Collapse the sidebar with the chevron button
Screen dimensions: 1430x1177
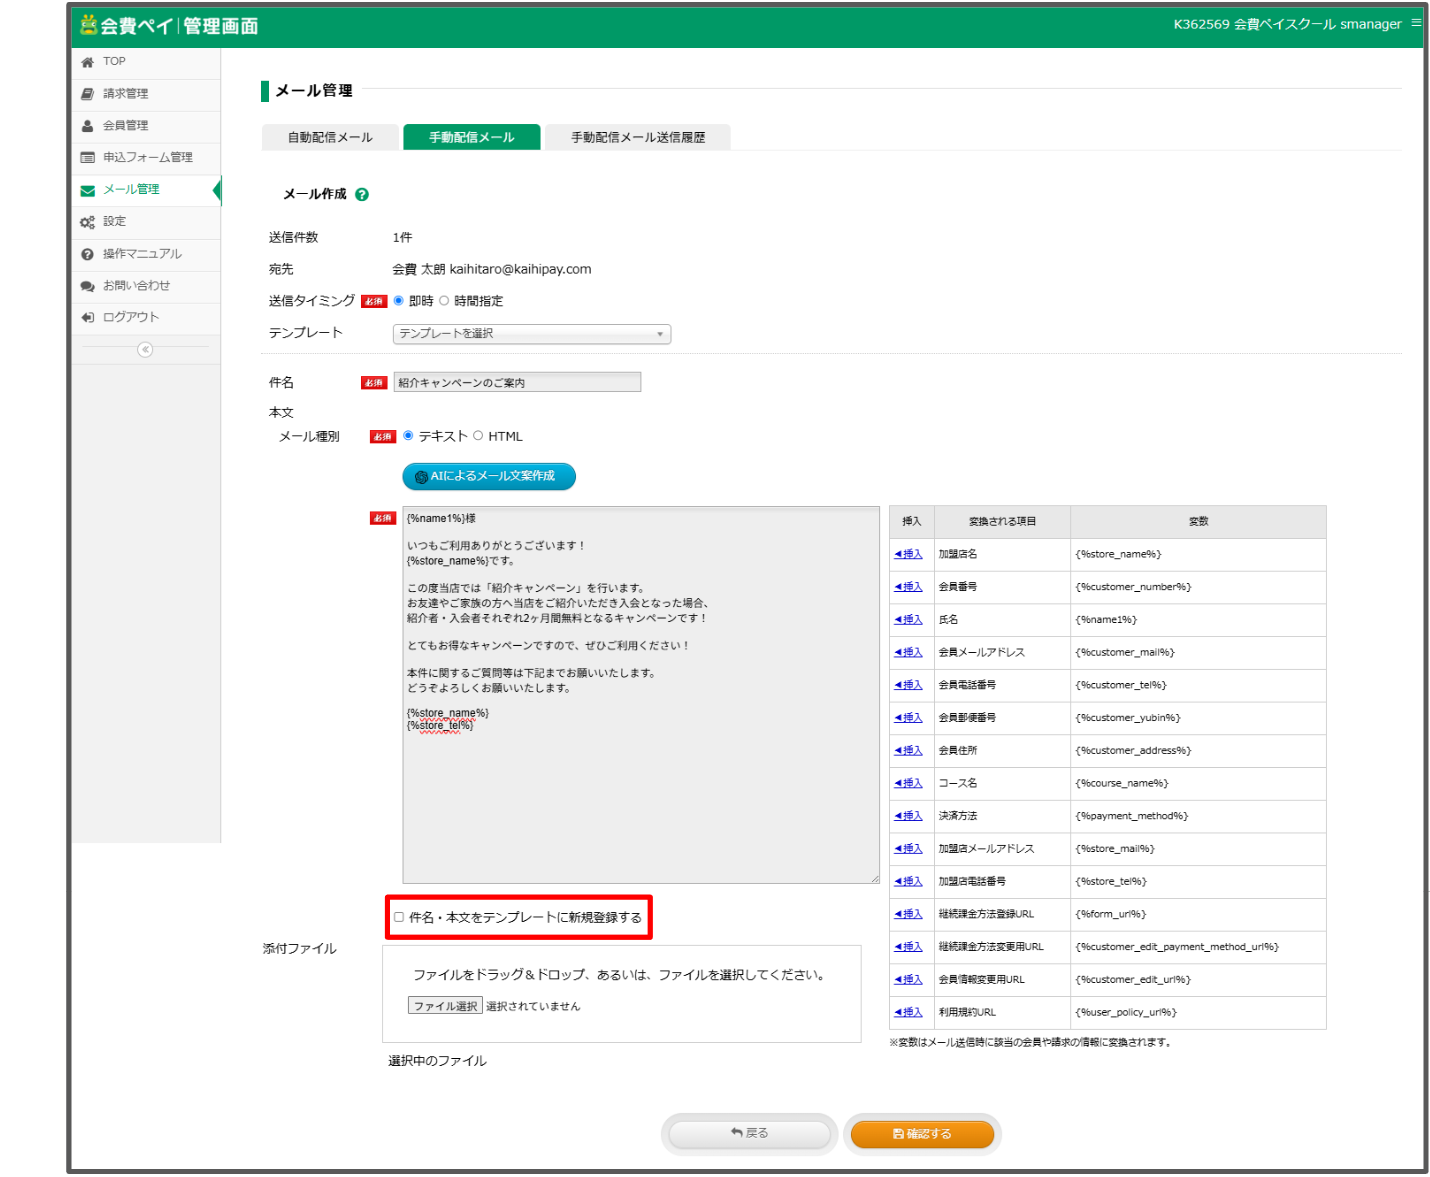pyautogui.click(x=145, y=350)
